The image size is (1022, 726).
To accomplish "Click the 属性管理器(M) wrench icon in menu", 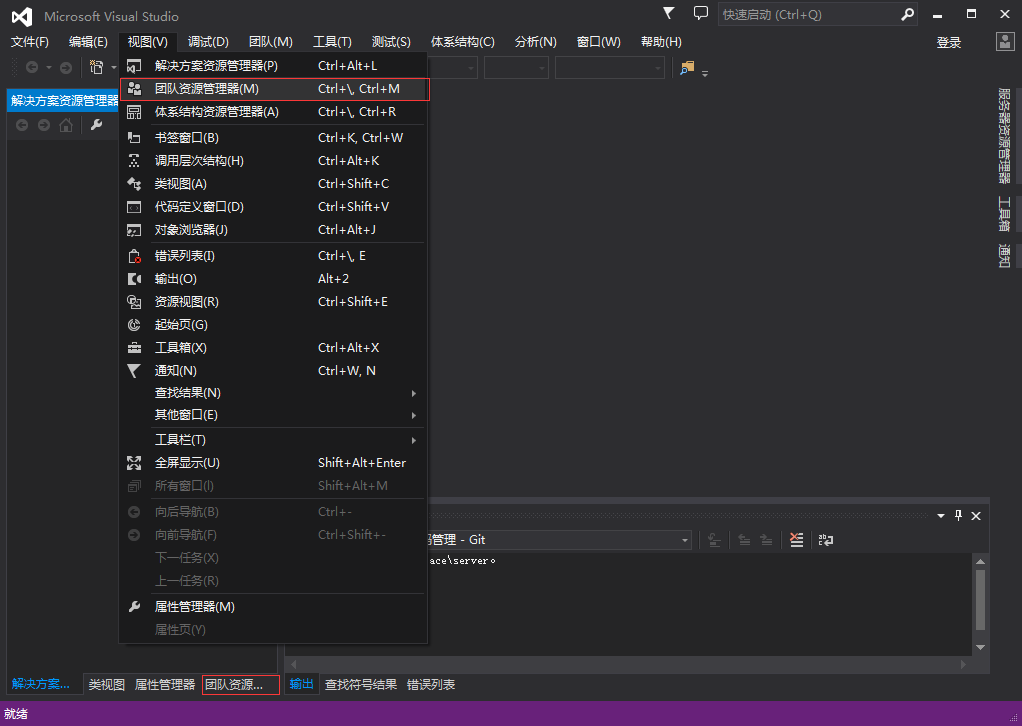I will point(134,607).
